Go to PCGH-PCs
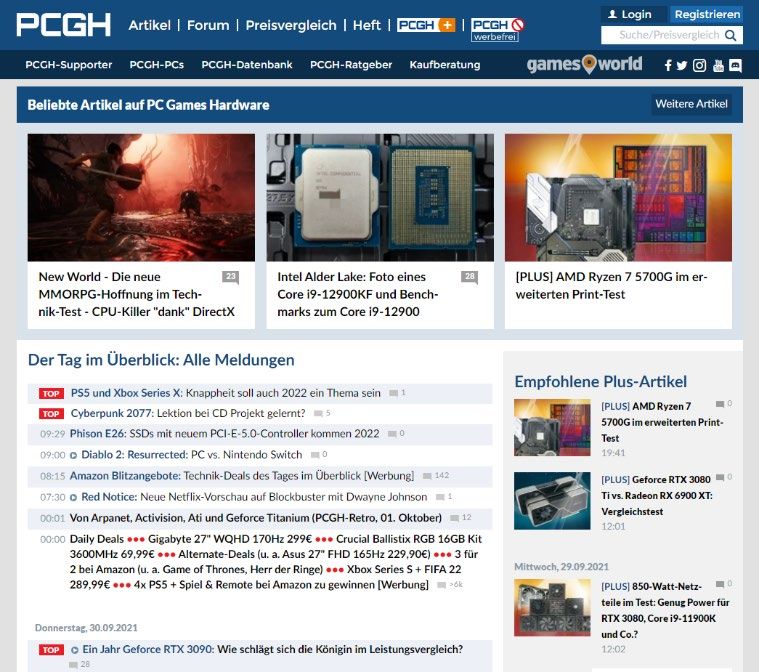 [157, 65]
